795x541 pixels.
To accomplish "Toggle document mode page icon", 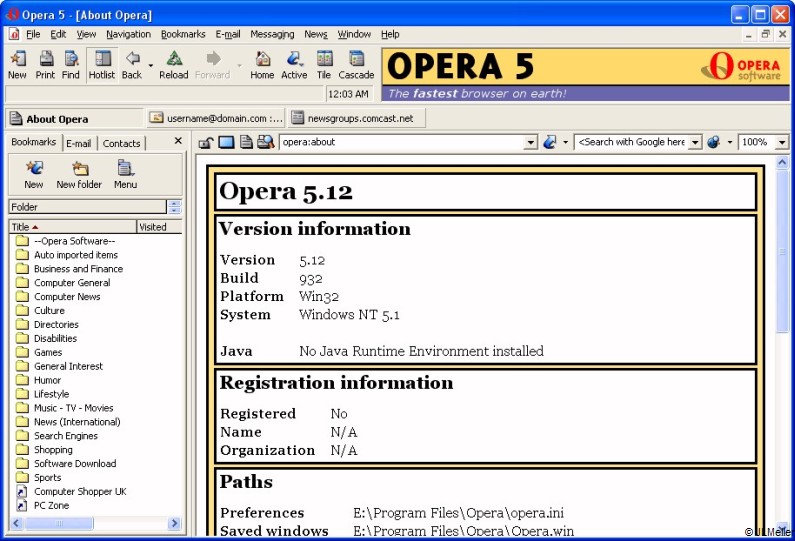I will [x=246, y=142].
